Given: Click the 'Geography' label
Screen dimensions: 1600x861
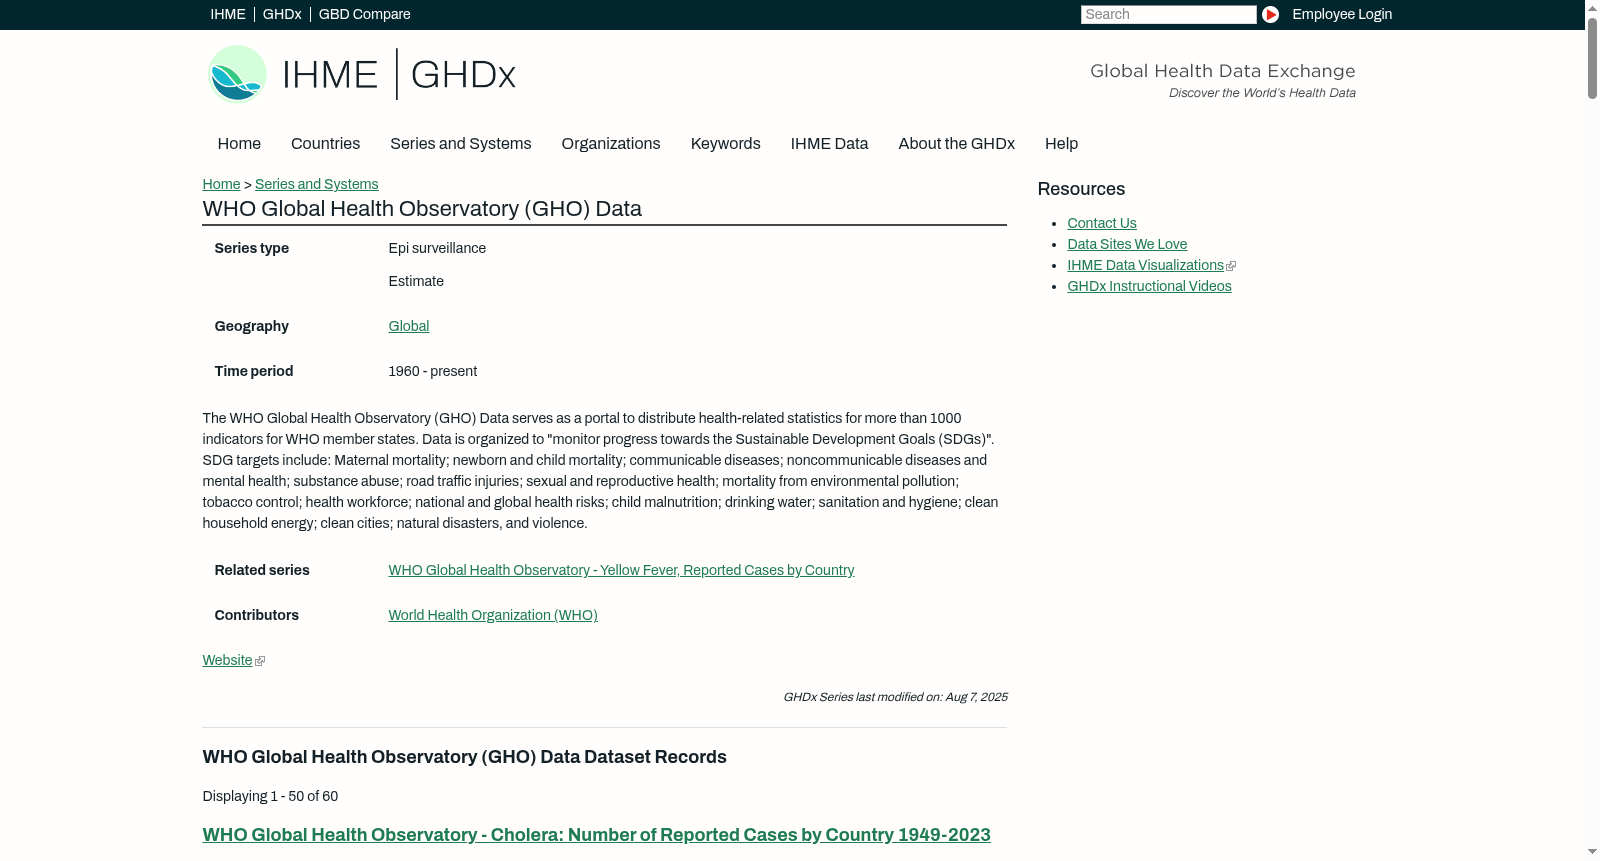Looking at the screenshot, I should tap(251, 326).
